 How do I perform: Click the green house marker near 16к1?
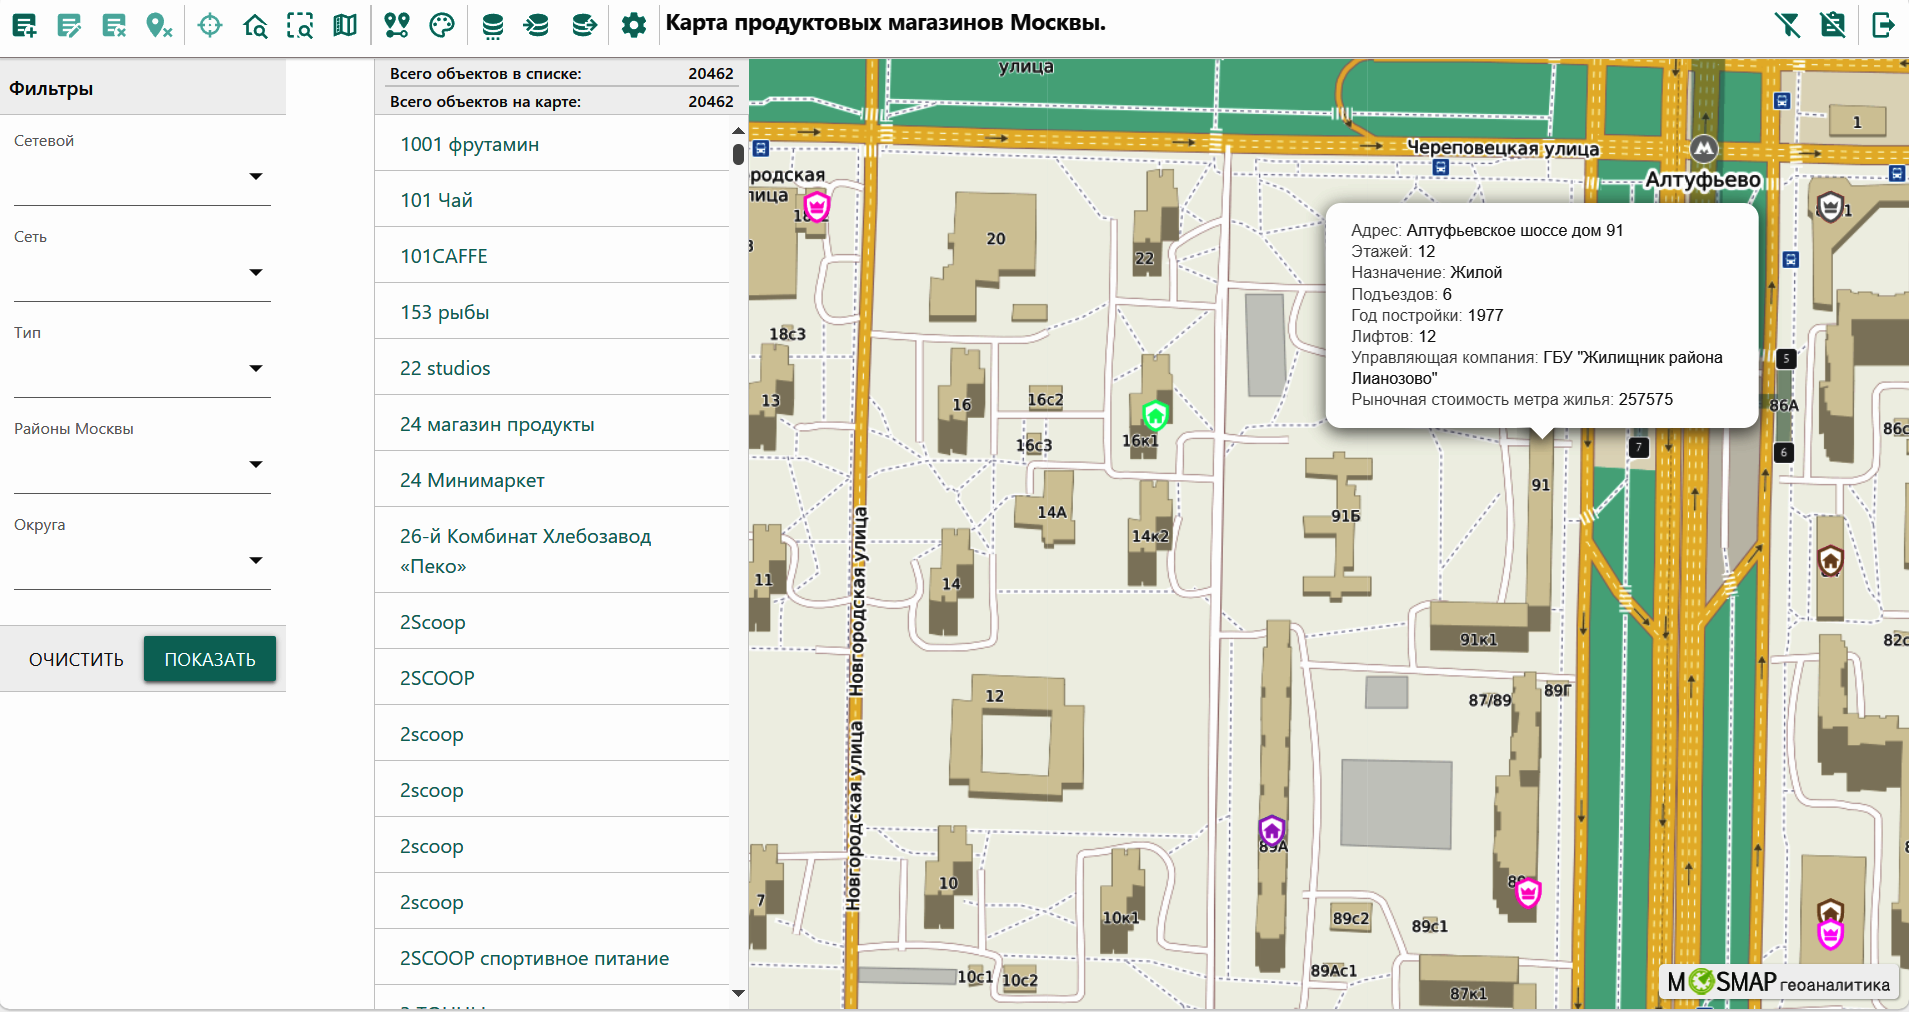point(1155,414)
